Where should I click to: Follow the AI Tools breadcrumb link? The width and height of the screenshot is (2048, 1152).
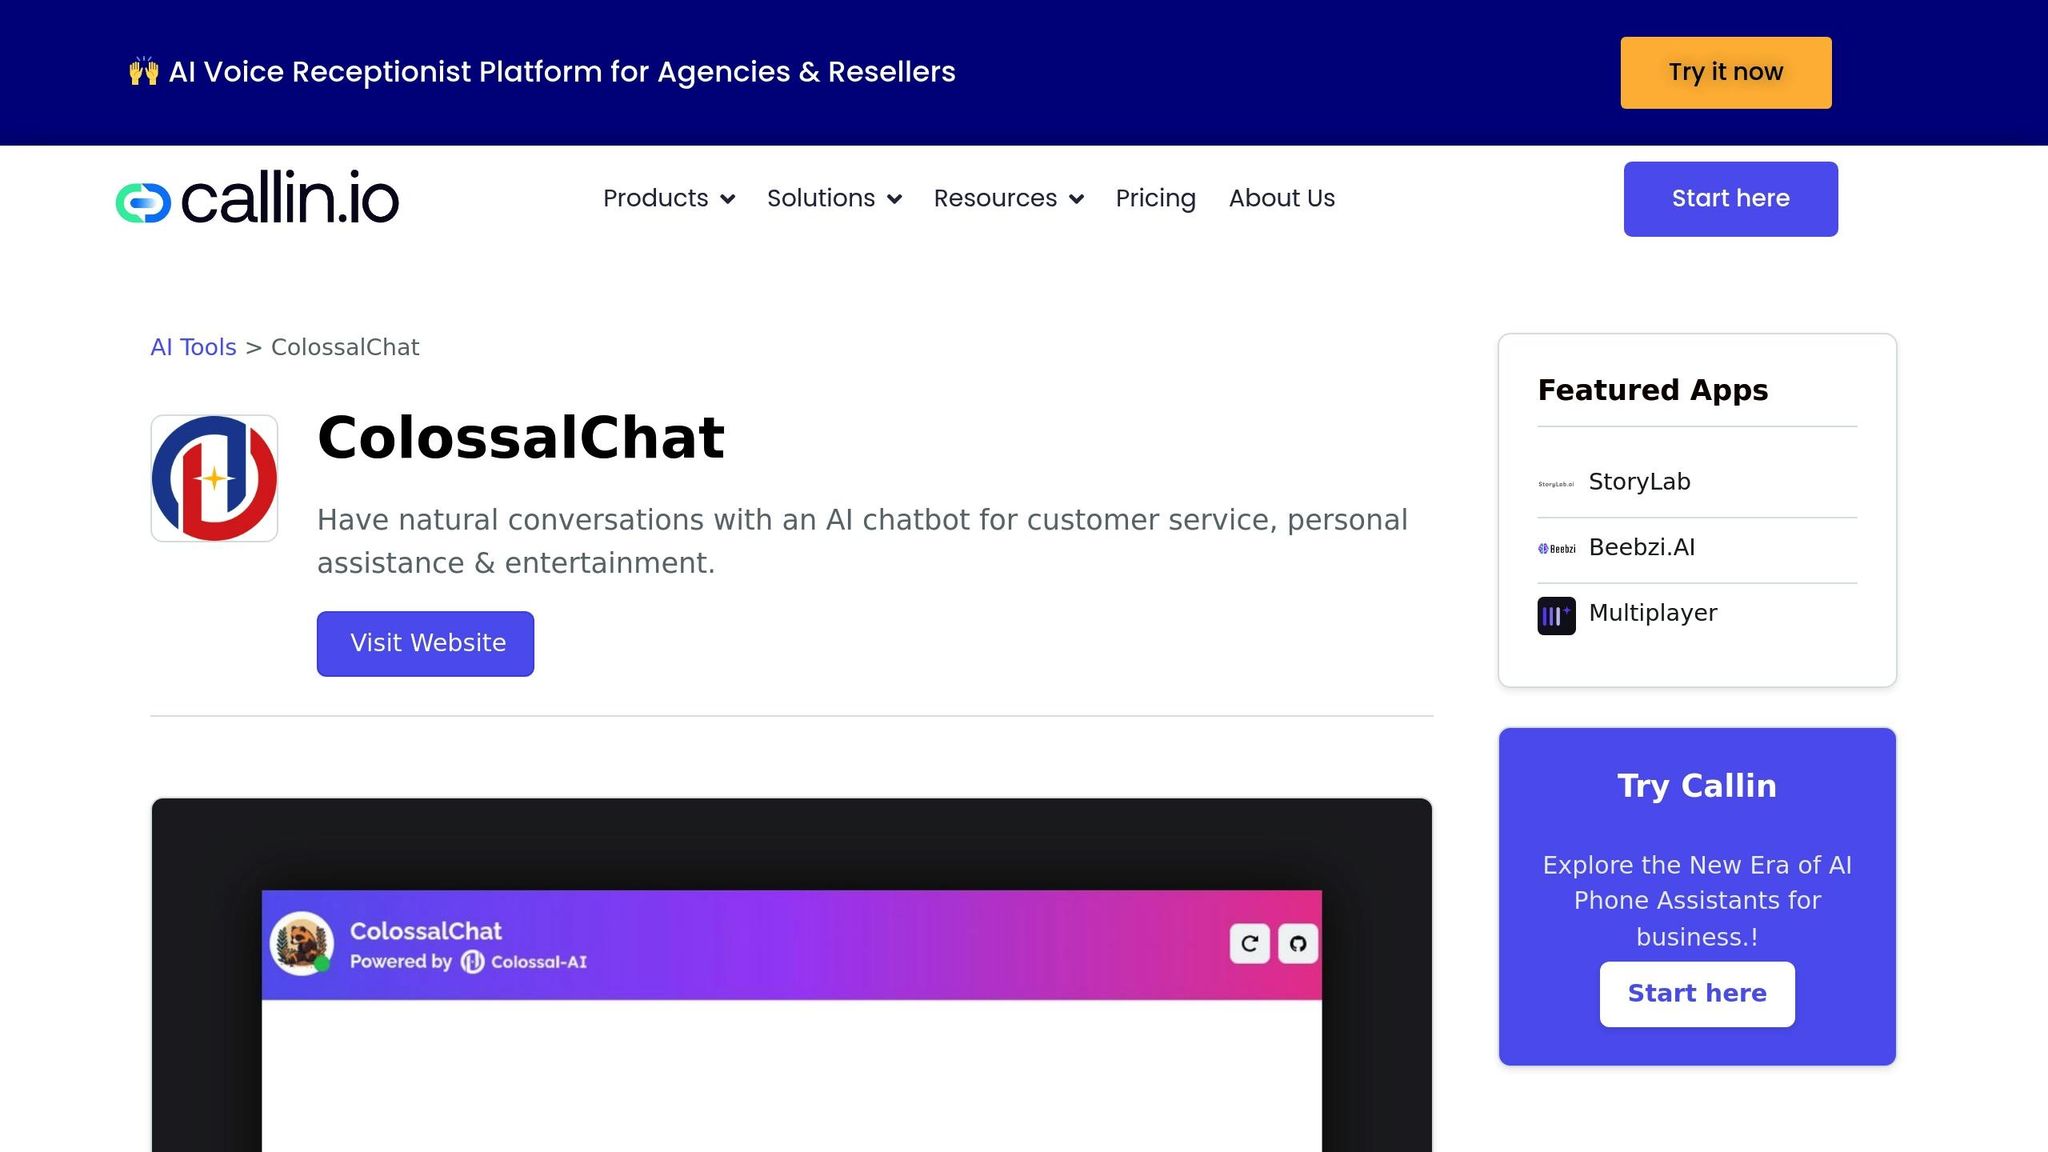193,347
